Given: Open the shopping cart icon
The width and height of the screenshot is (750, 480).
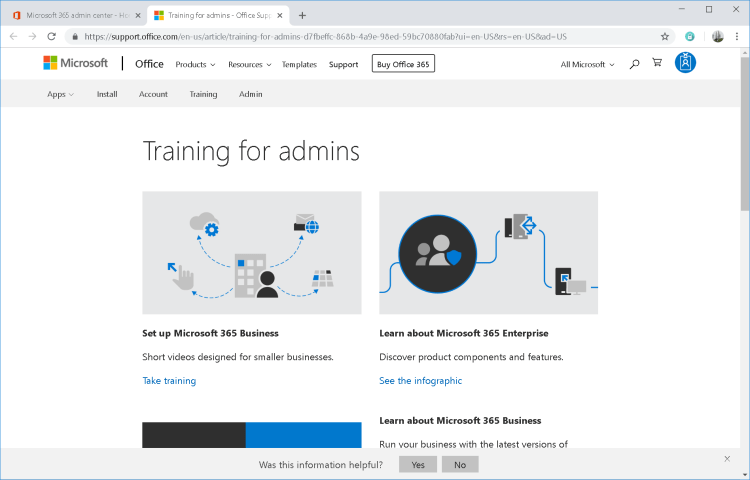Looking at the screenshot, I should pos(657,64).
